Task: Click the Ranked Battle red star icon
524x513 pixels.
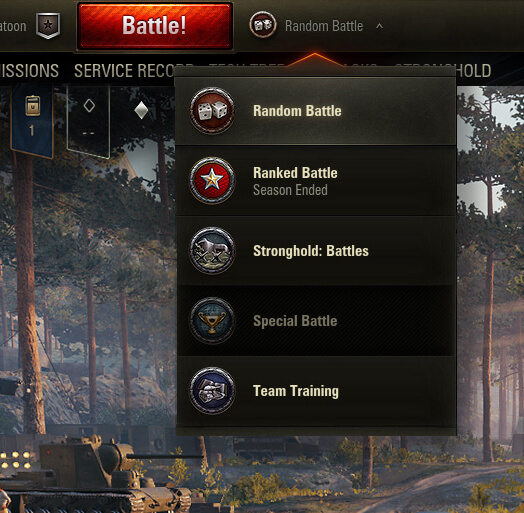Action: click(212, 180)
